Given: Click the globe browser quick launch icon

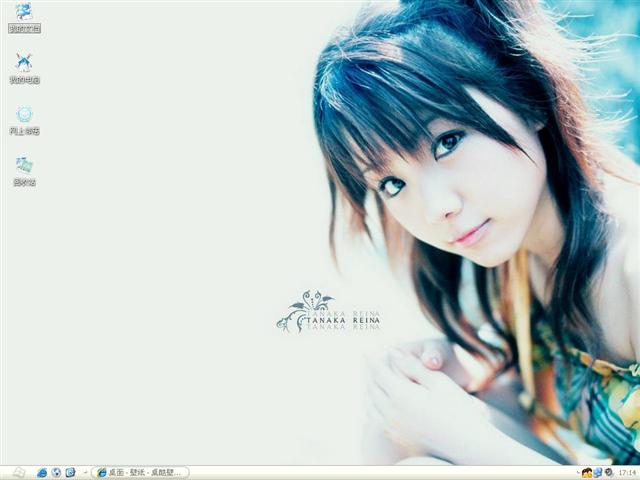Looking at the screenshot, I should pos(56,473).
